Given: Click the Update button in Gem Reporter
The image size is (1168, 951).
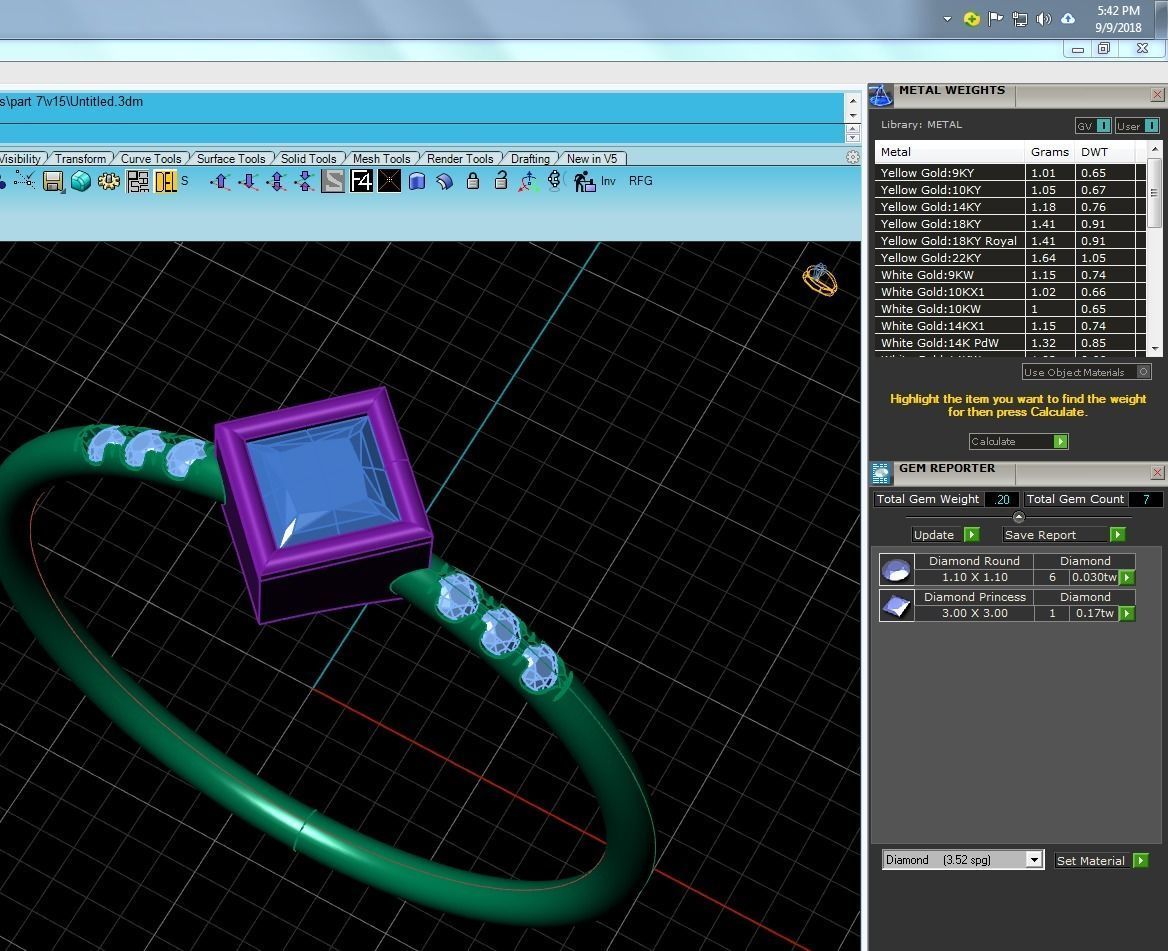Looking at the screenshot, I should point(946,535).
